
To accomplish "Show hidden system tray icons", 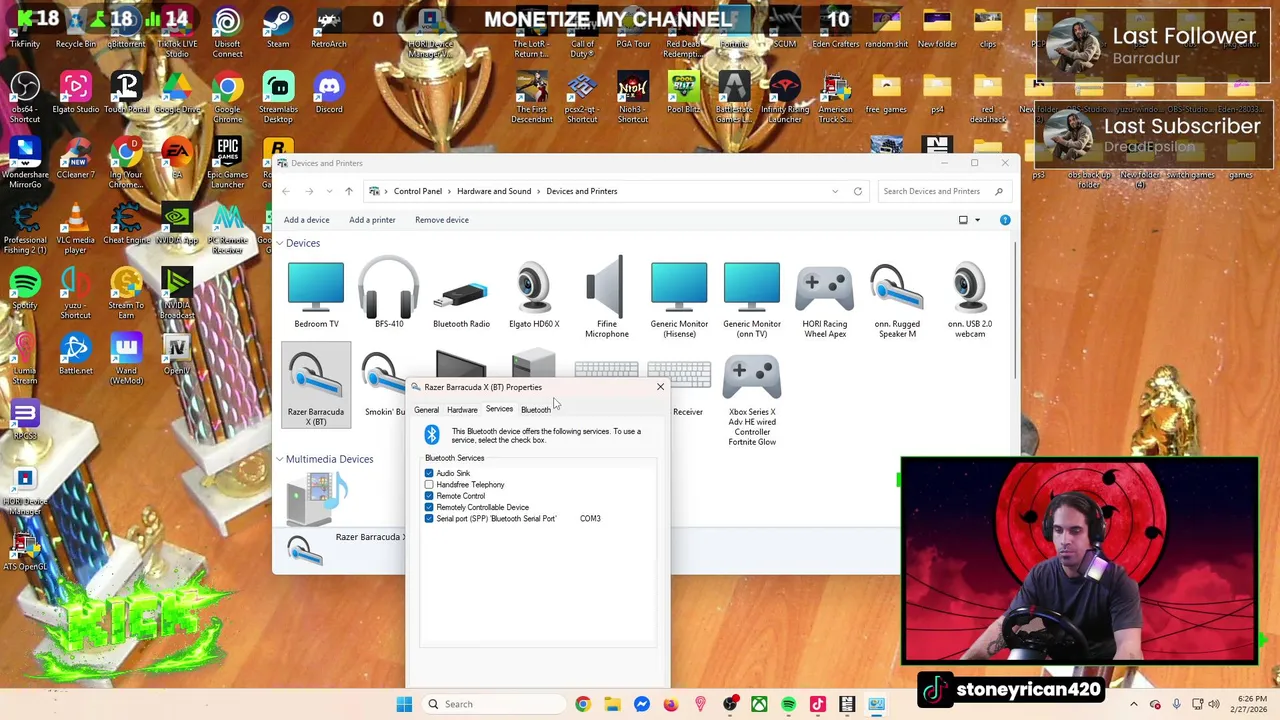I will [x=1134, y=704].
